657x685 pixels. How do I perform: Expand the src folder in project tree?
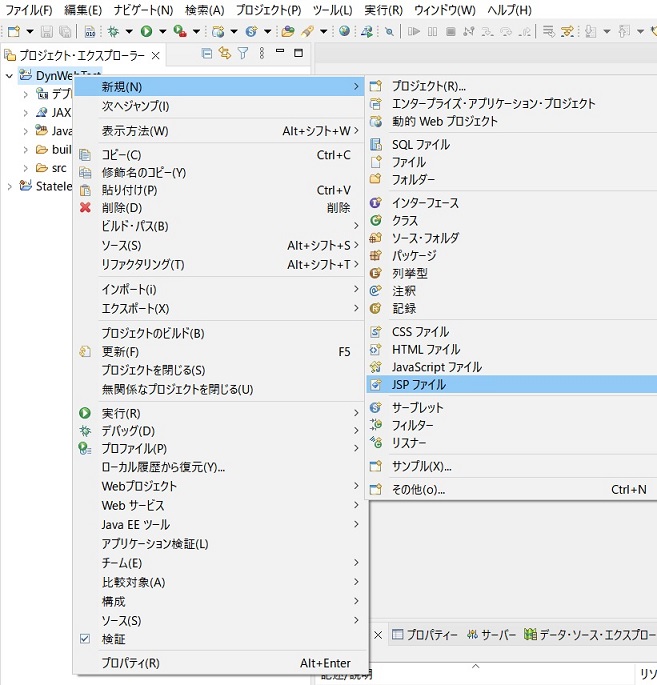(26, 168)
